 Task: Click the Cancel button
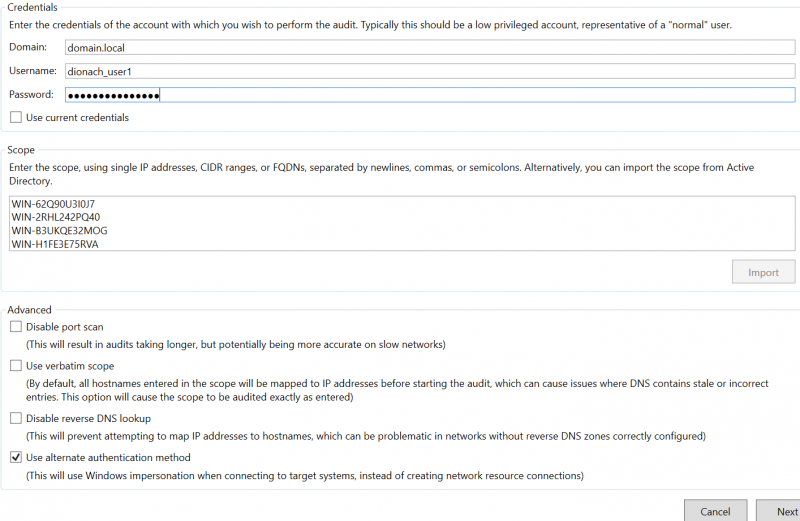715,511
